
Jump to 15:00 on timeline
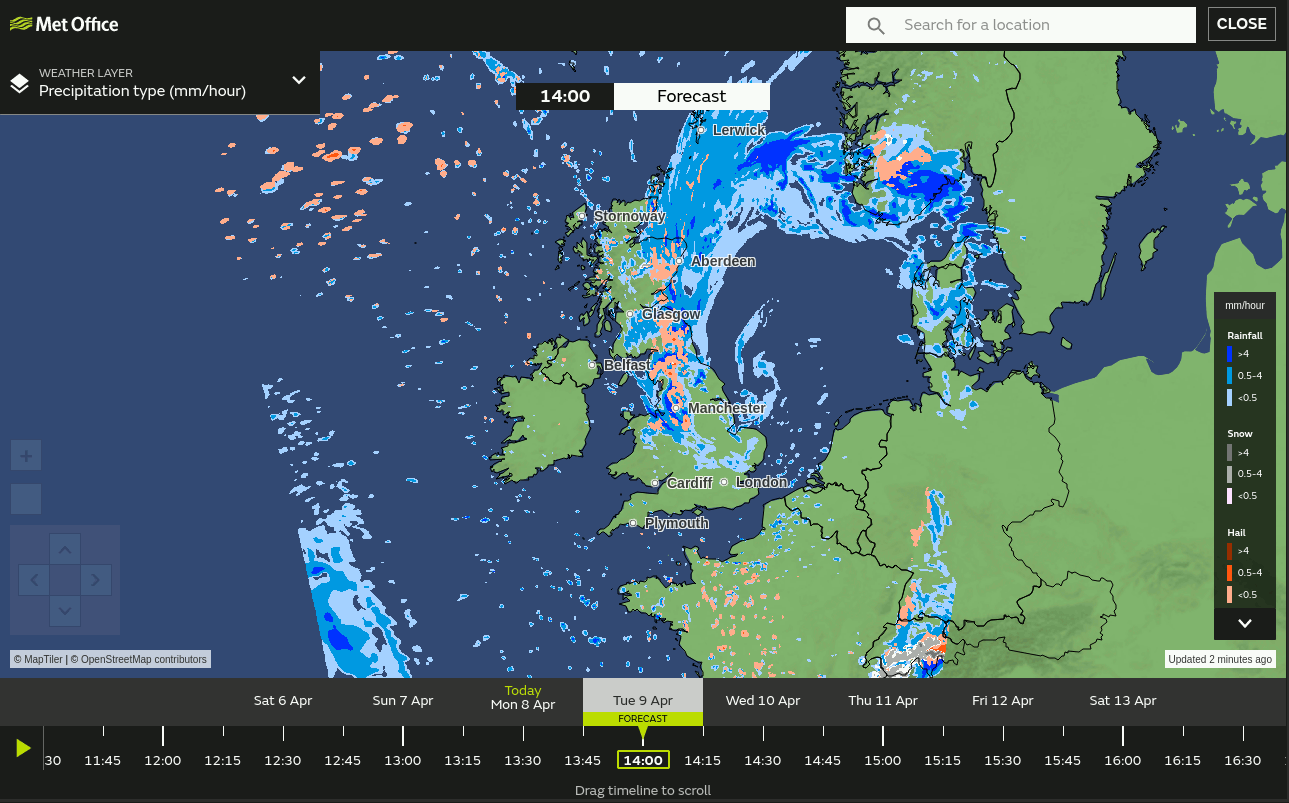pyautogui.click(x=883, y=760)
